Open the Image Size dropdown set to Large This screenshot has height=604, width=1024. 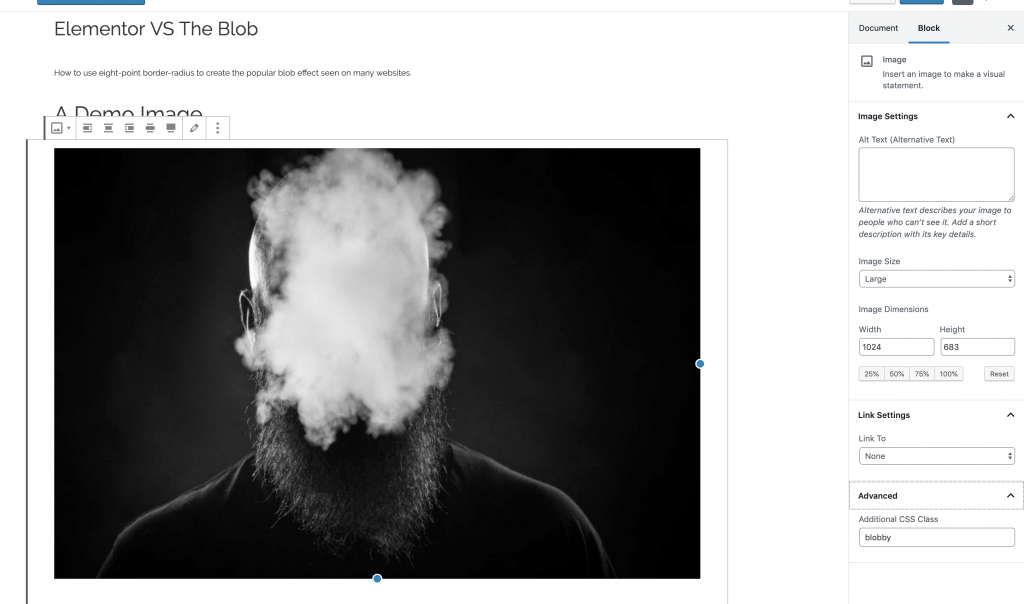point(936,279)
